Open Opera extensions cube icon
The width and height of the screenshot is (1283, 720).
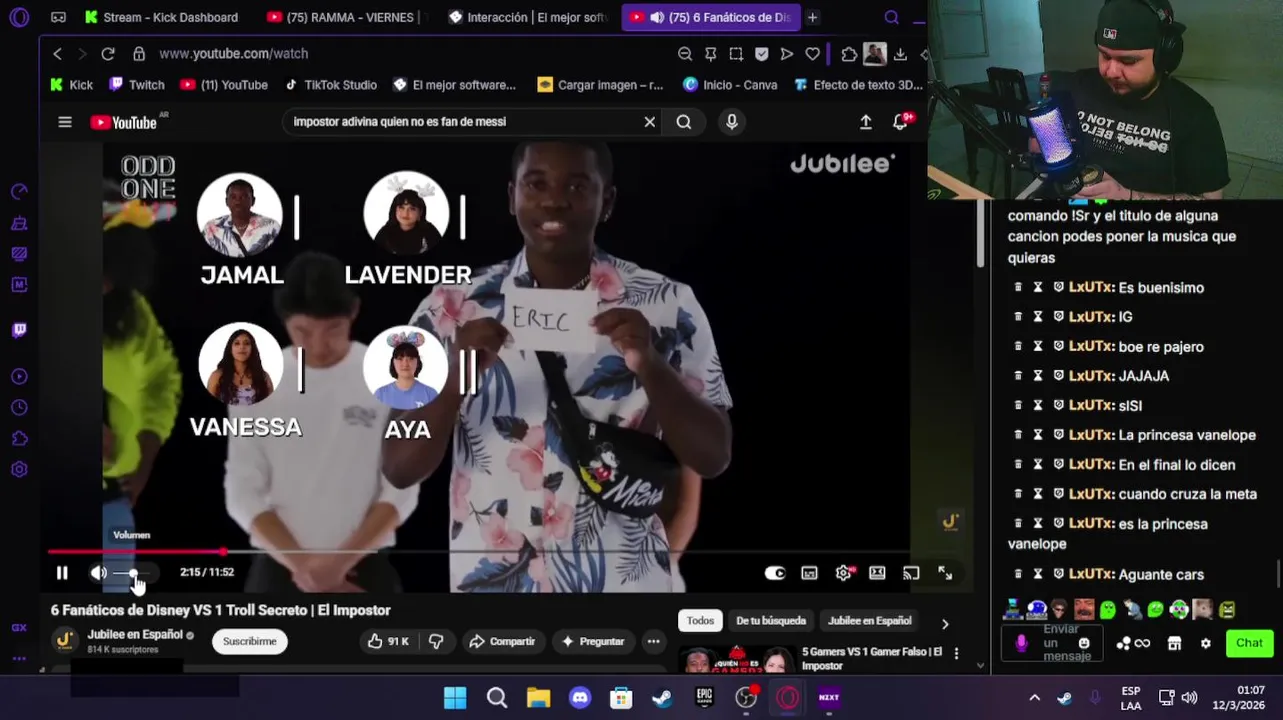pos(849,54)
